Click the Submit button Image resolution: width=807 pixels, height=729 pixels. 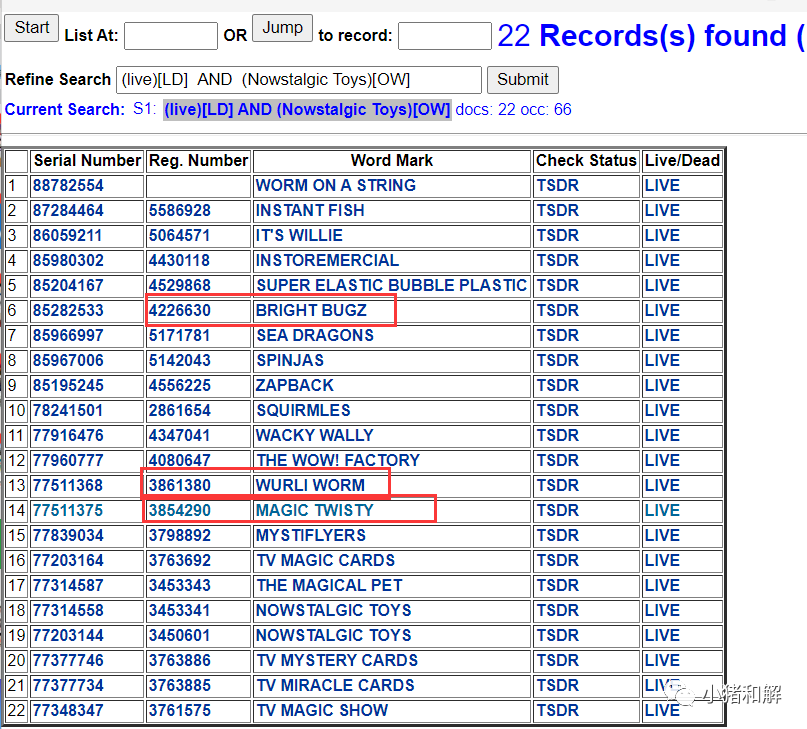click(x=522, y=80)
